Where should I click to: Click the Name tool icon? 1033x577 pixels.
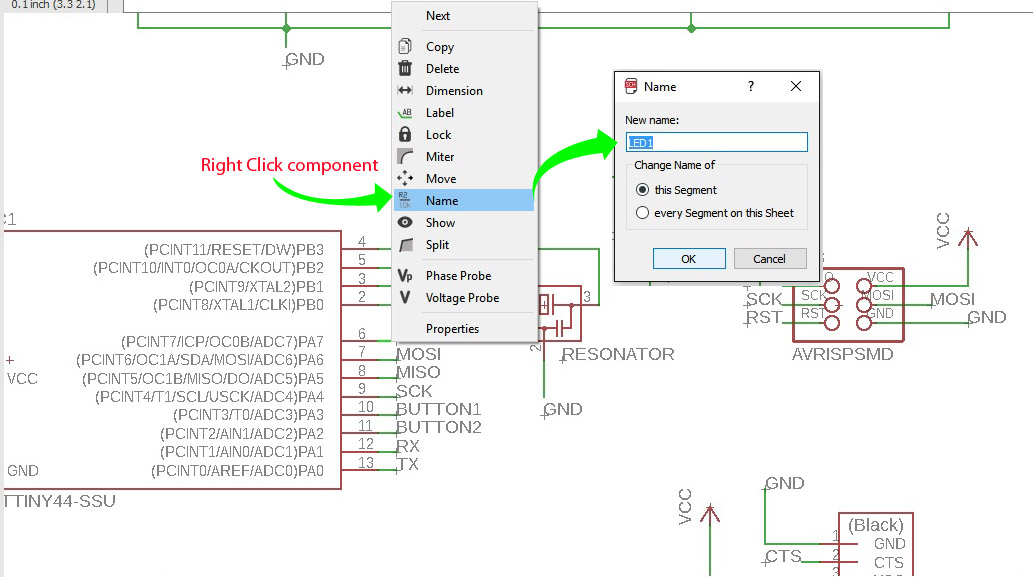pos(405,200)
